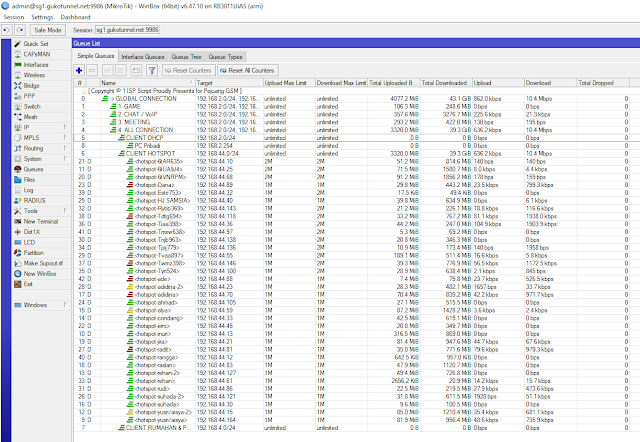Image resolution: width=640 pixels, height=442 pixels.
Task: Click Reset All Counters button
Action: 247,71
